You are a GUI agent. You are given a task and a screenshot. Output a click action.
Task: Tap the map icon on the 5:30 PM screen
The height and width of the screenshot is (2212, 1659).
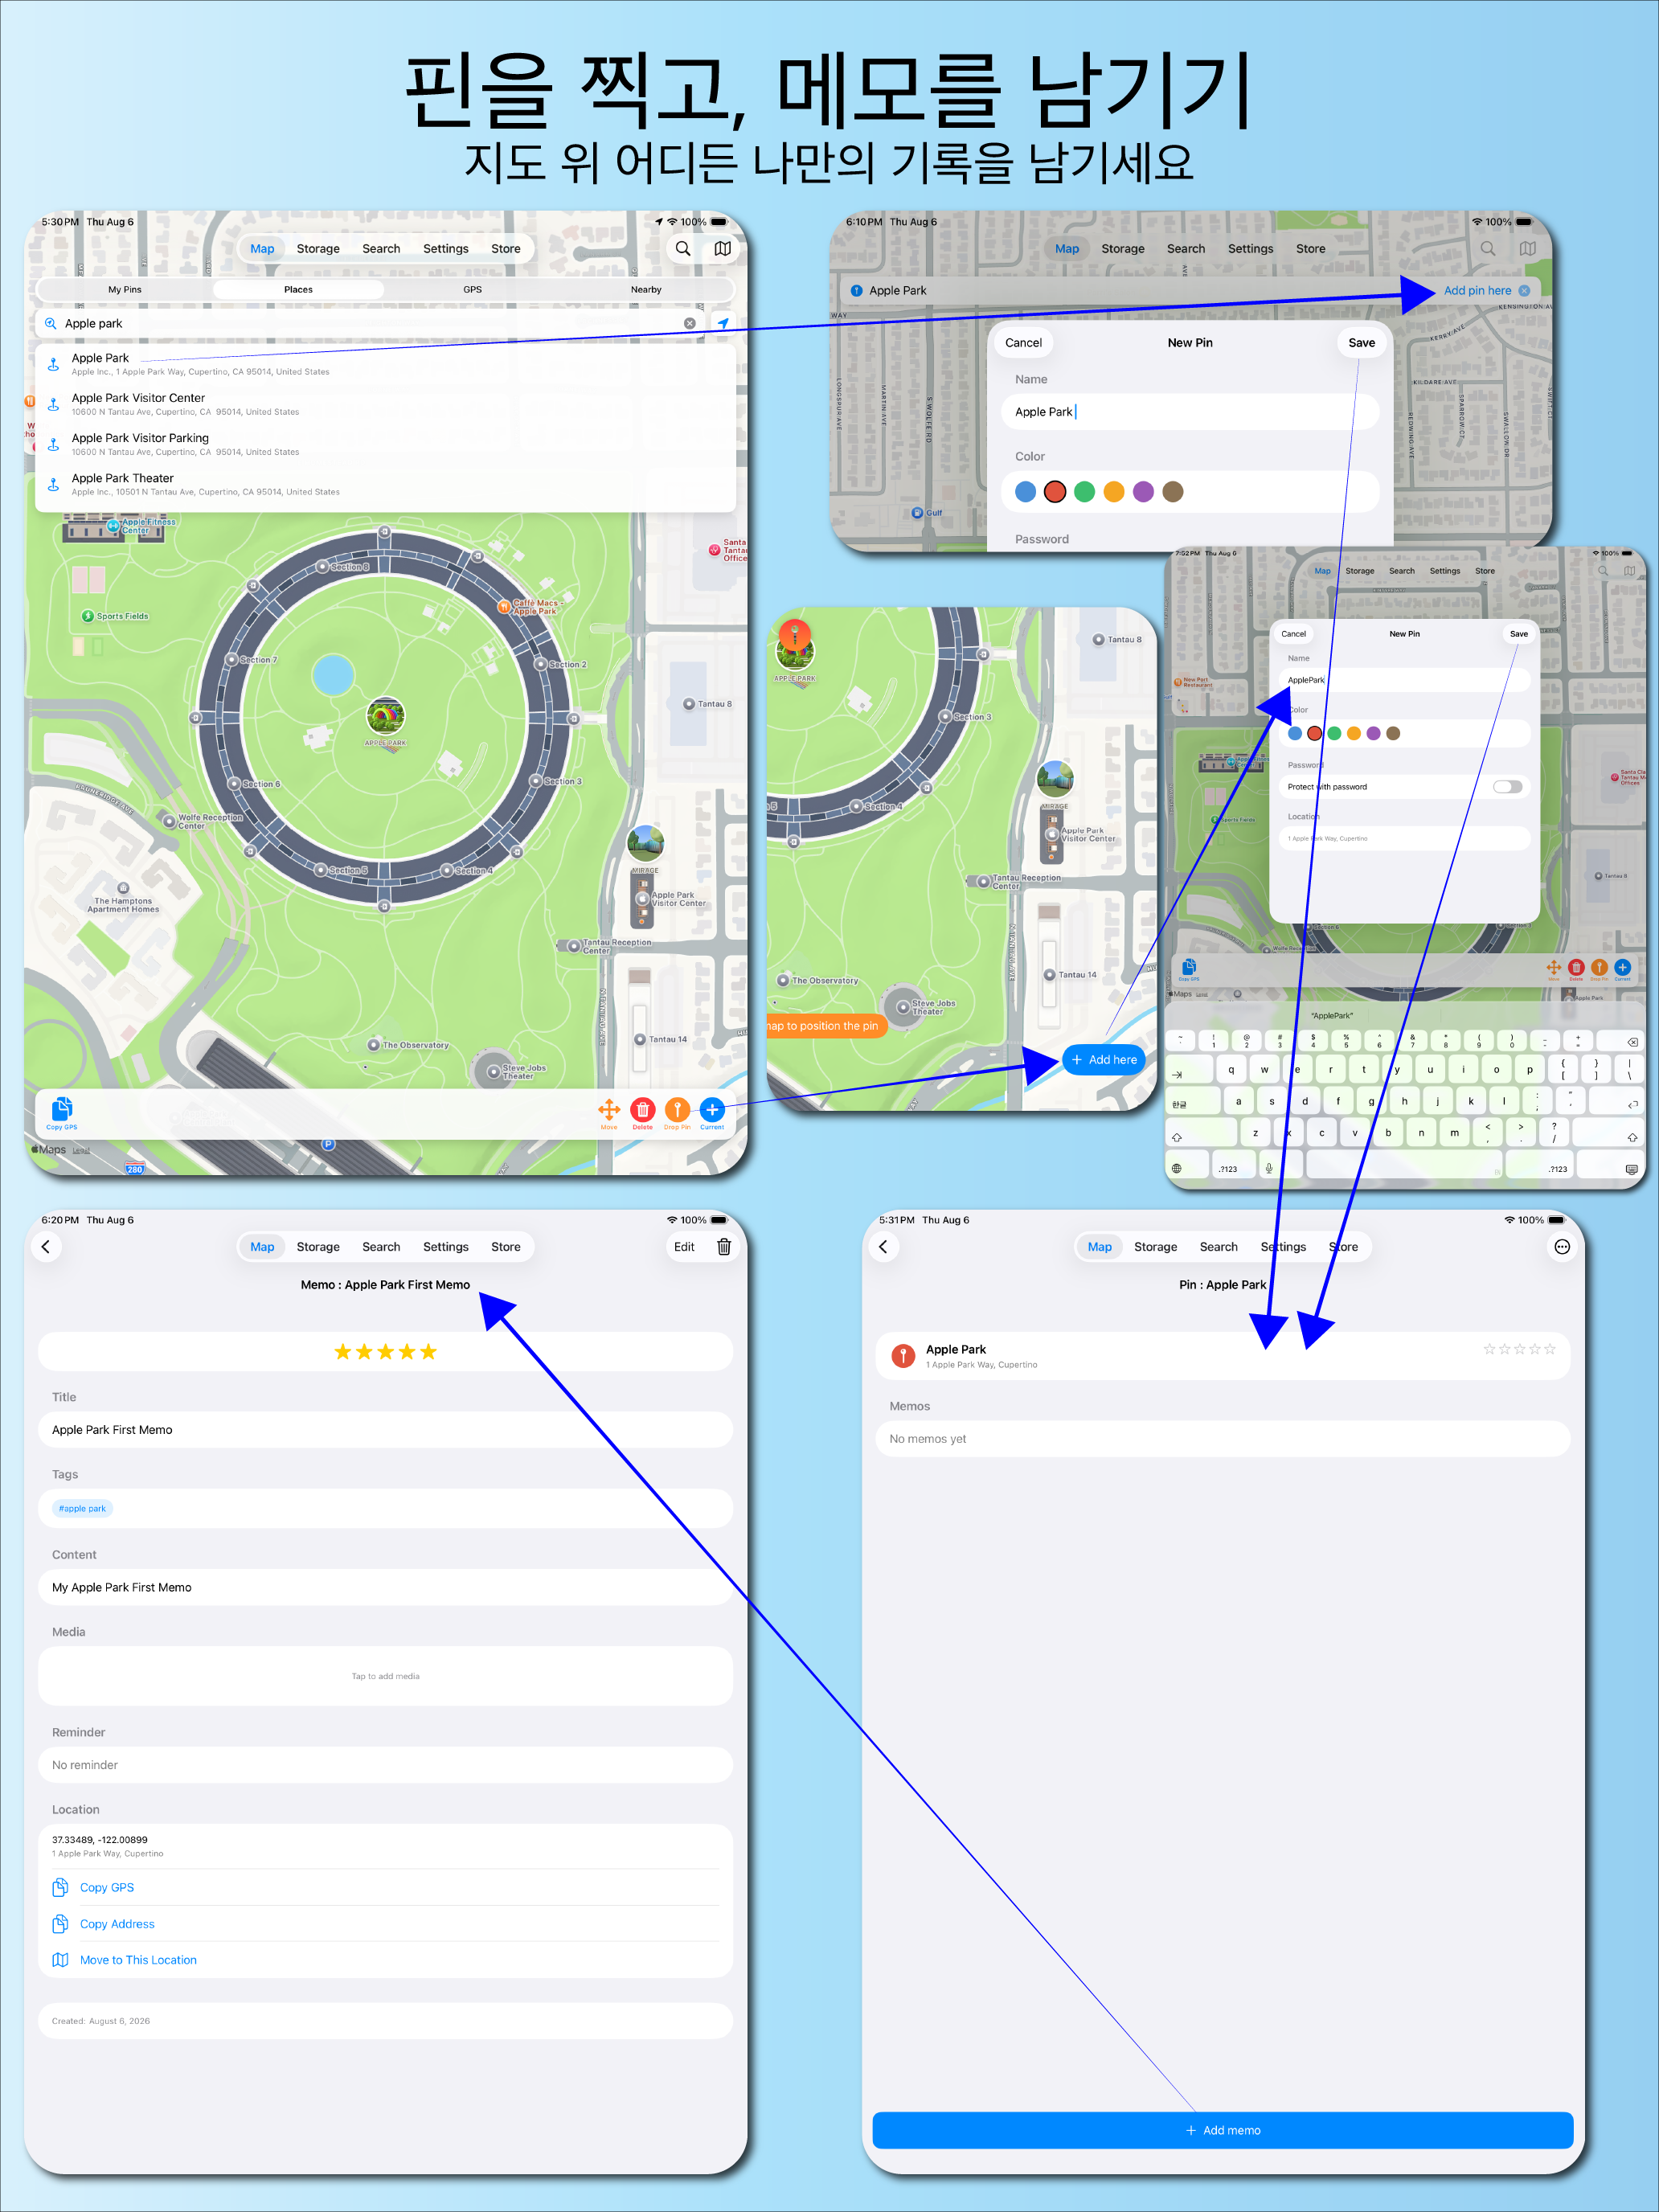coord(722,249)
